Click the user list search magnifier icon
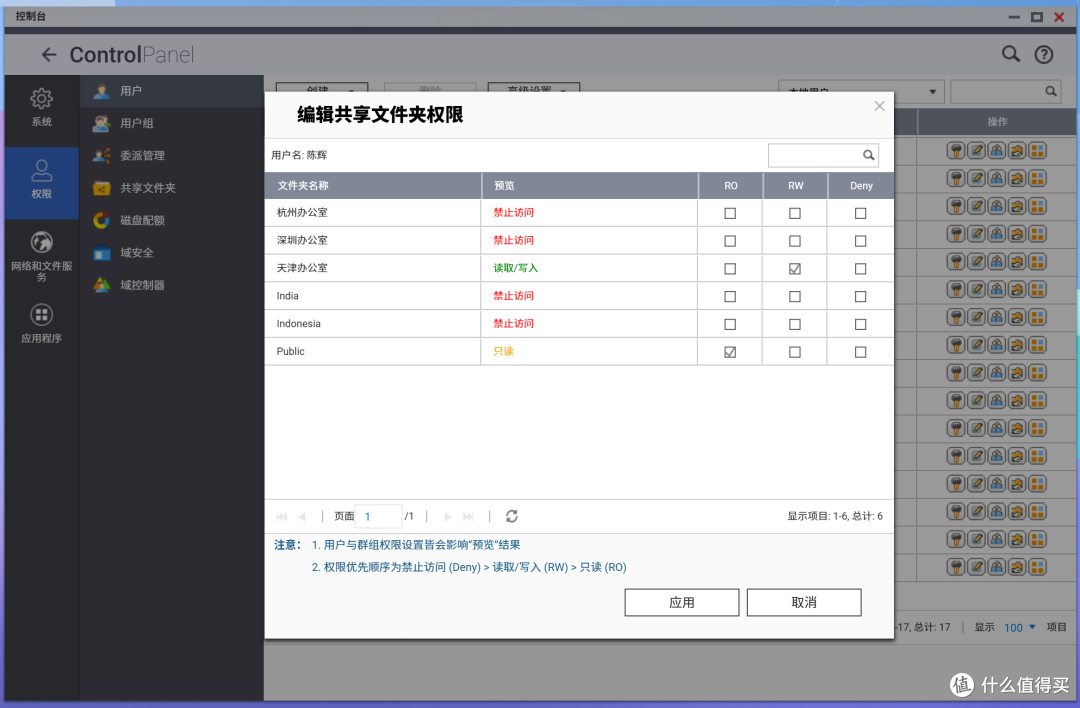 coord(1050,91)
